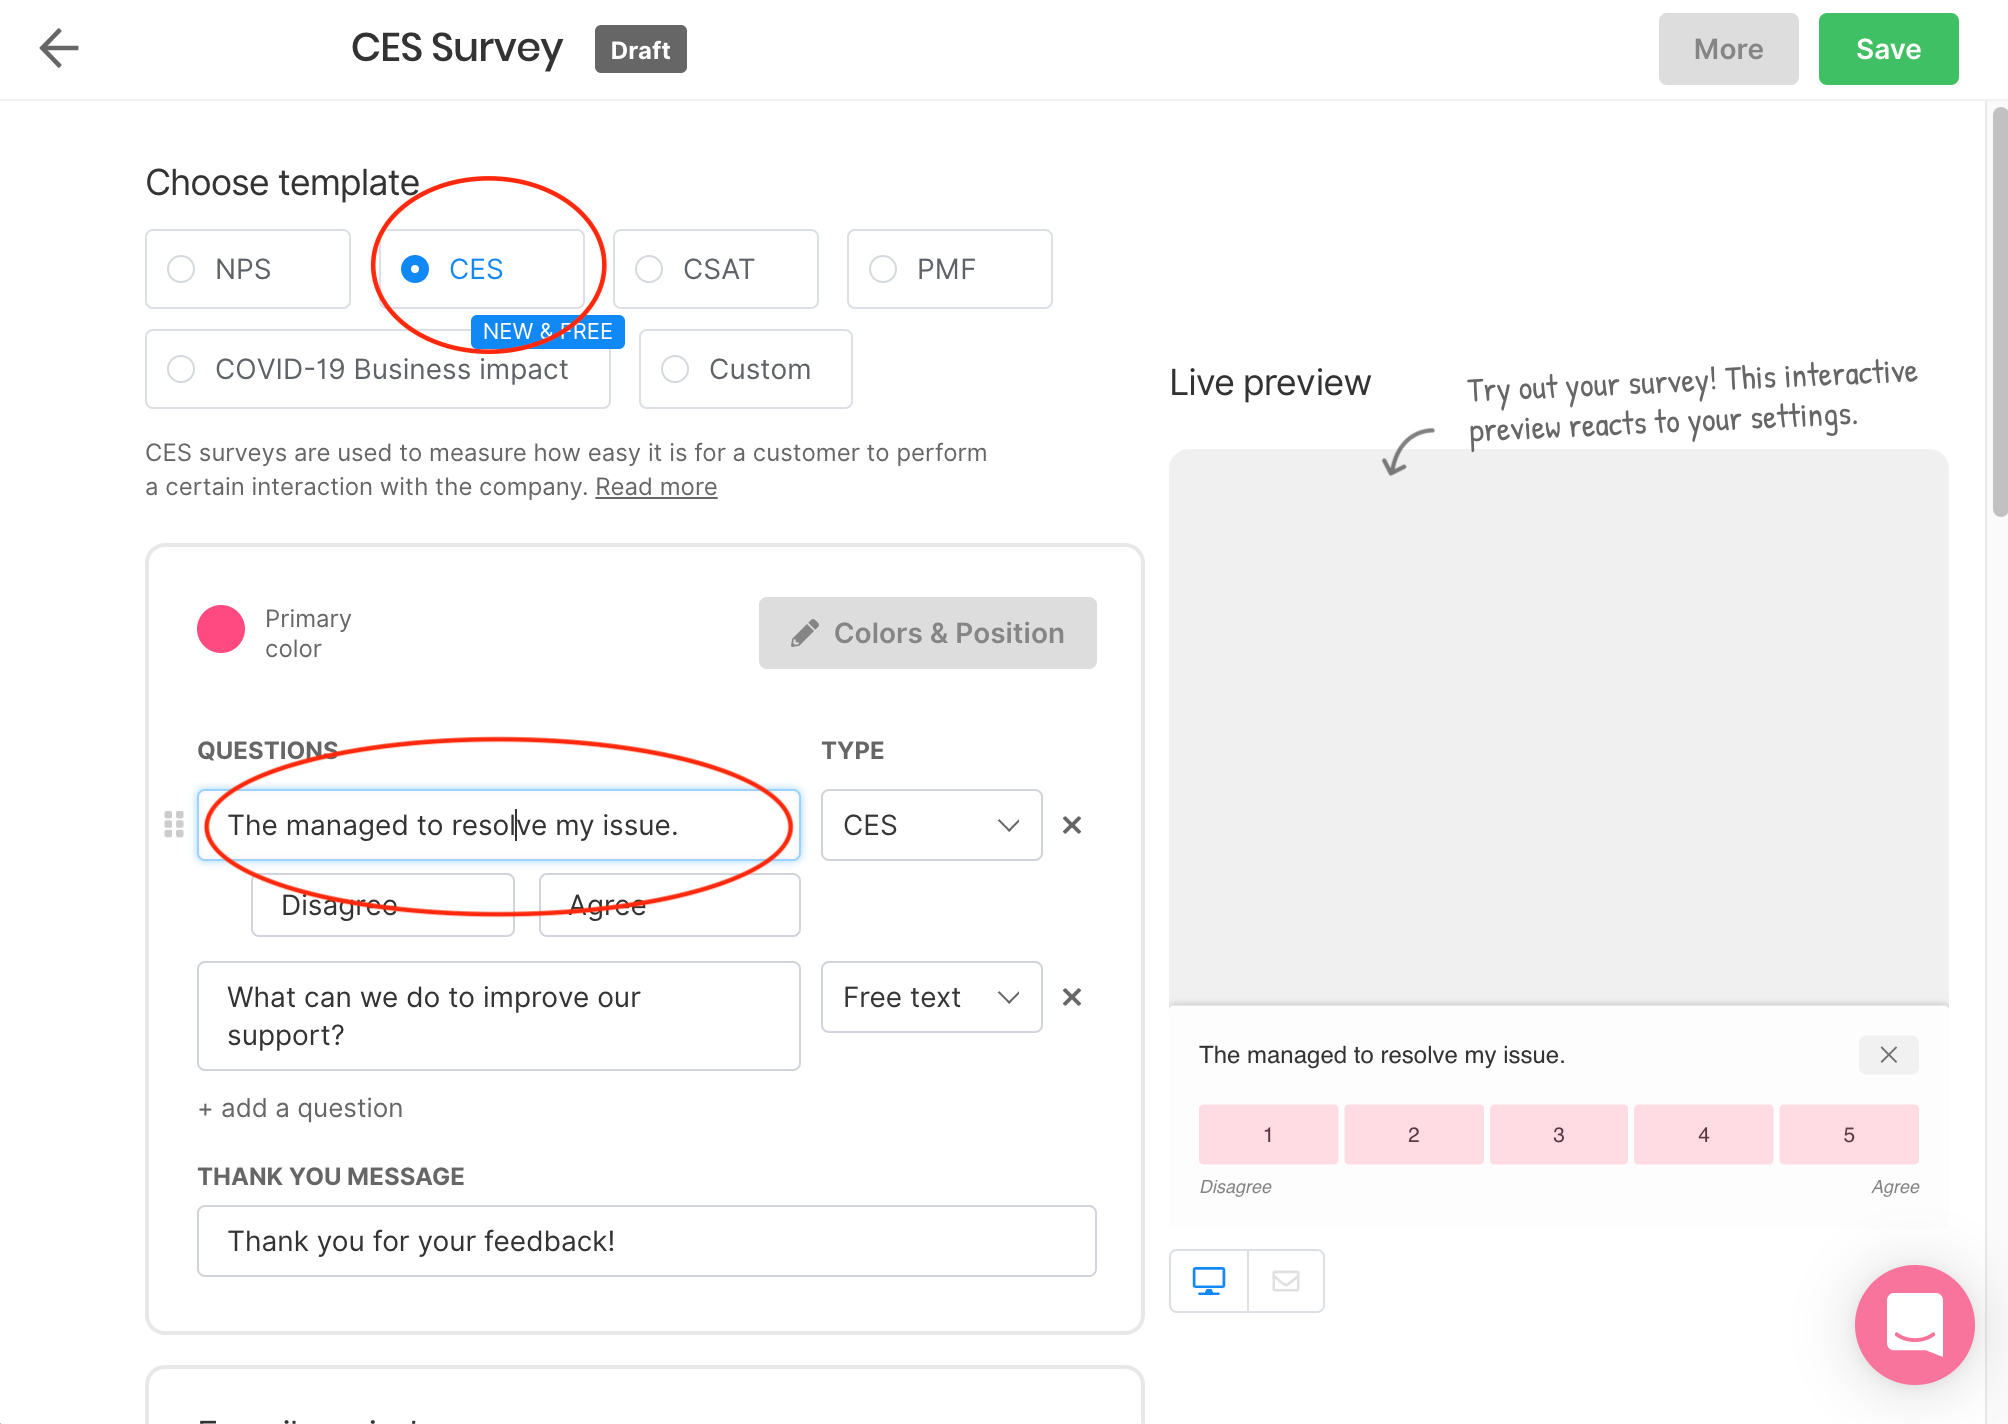
Task: Go back using the left arrow icon
Action: coord(59,48)
